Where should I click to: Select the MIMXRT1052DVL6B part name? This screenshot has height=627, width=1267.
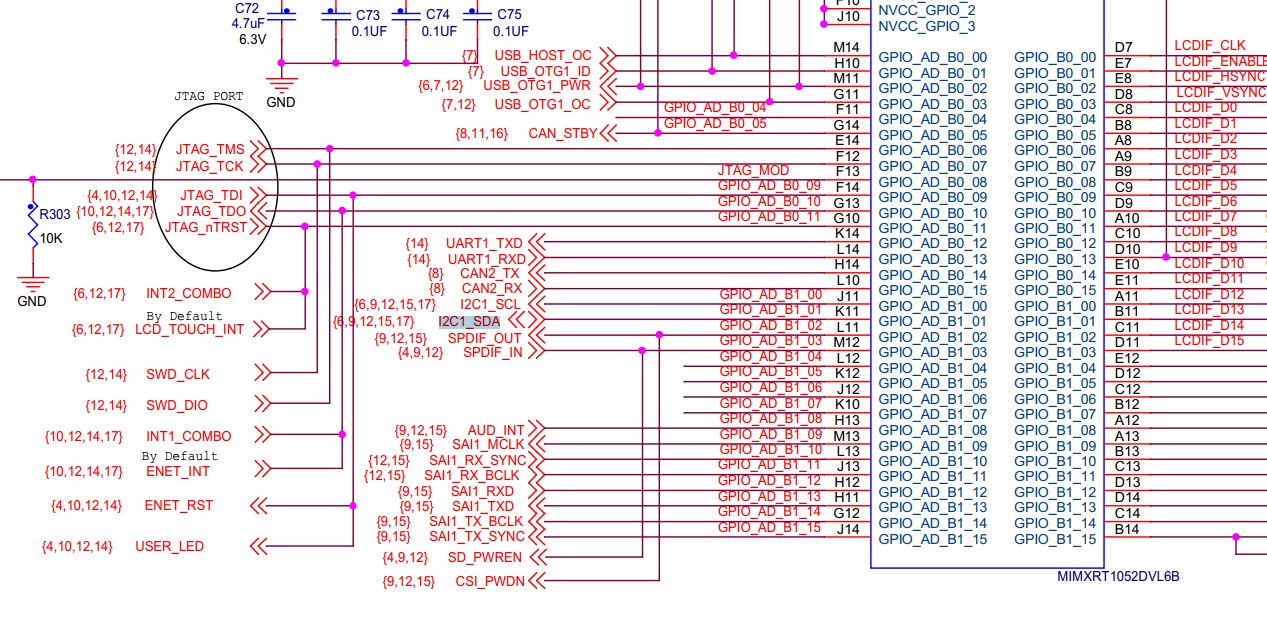(x=1118, y=577)
